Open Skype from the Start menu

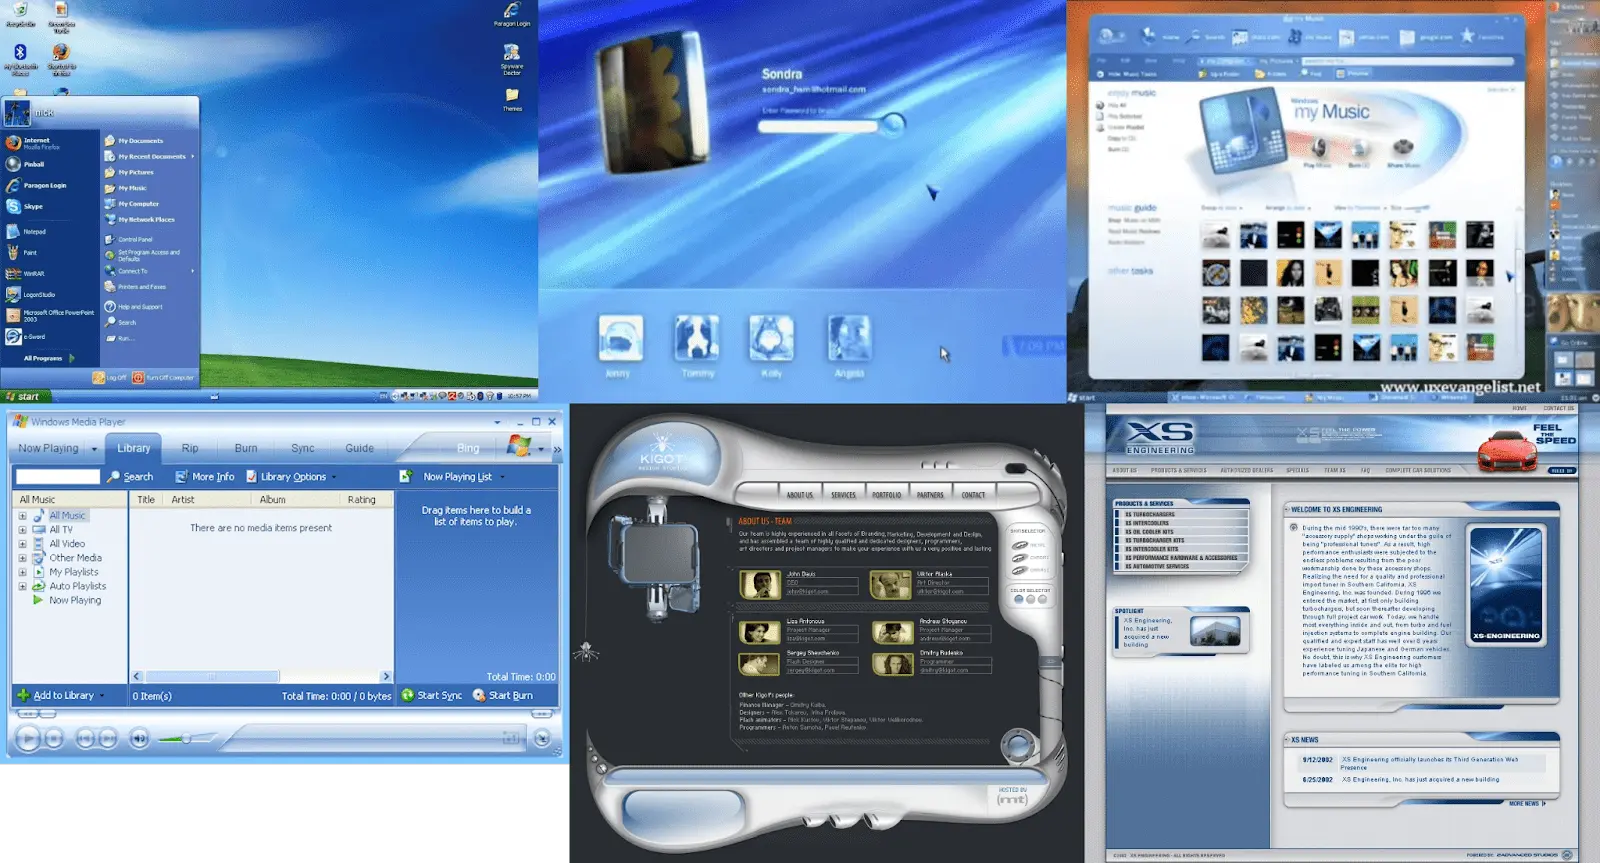pyautogui.click(x=33, y=207)
